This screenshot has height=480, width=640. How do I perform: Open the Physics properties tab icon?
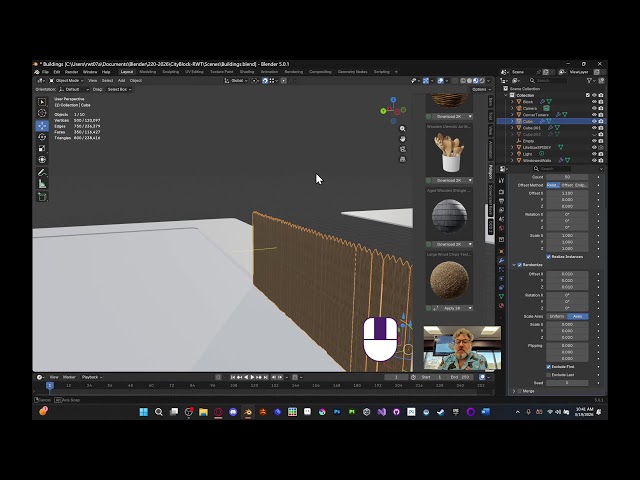point(502,278)
